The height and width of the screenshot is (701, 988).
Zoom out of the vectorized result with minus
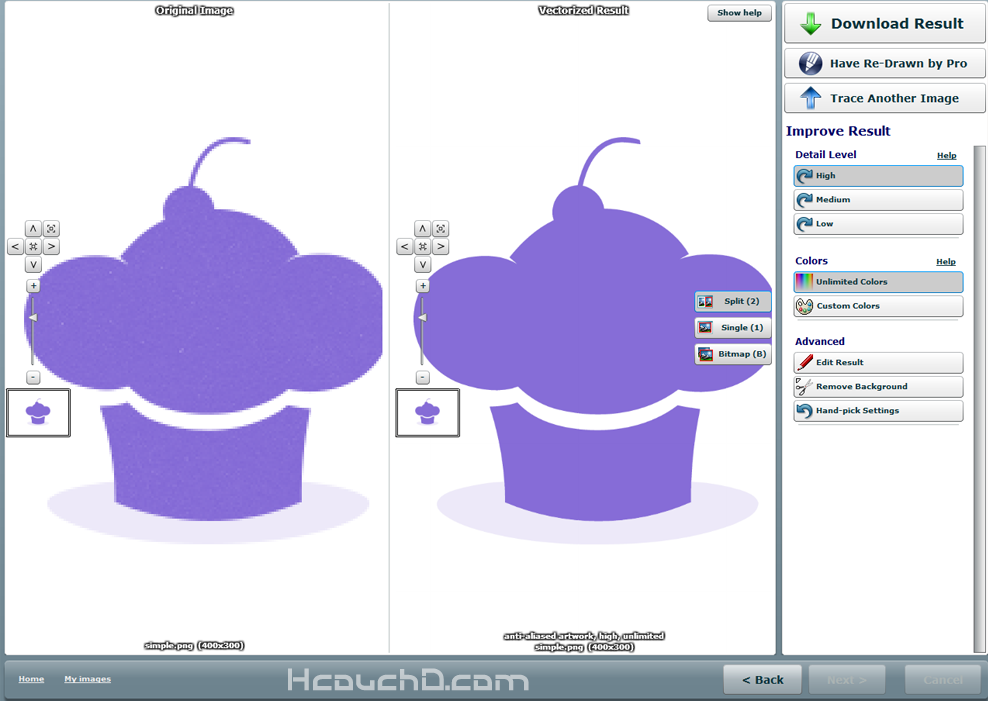[x=423, y=377]
